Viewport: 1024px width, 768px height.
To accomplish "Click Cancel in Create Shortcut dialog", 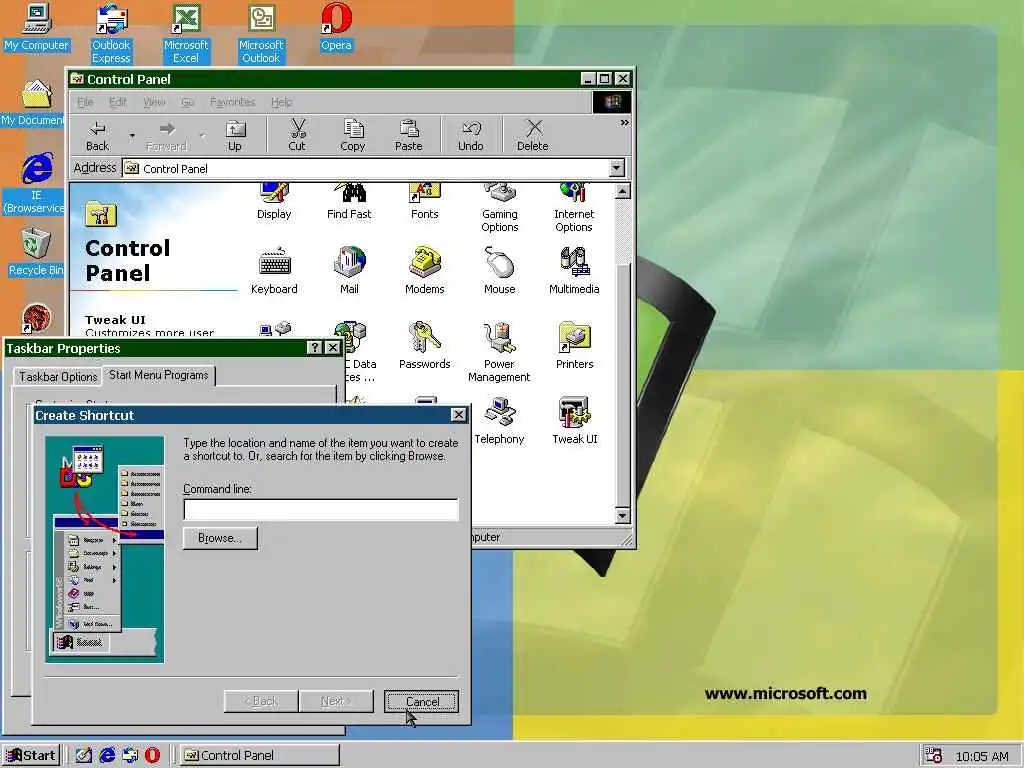I will pyautogui.click(x=422, y=701).
